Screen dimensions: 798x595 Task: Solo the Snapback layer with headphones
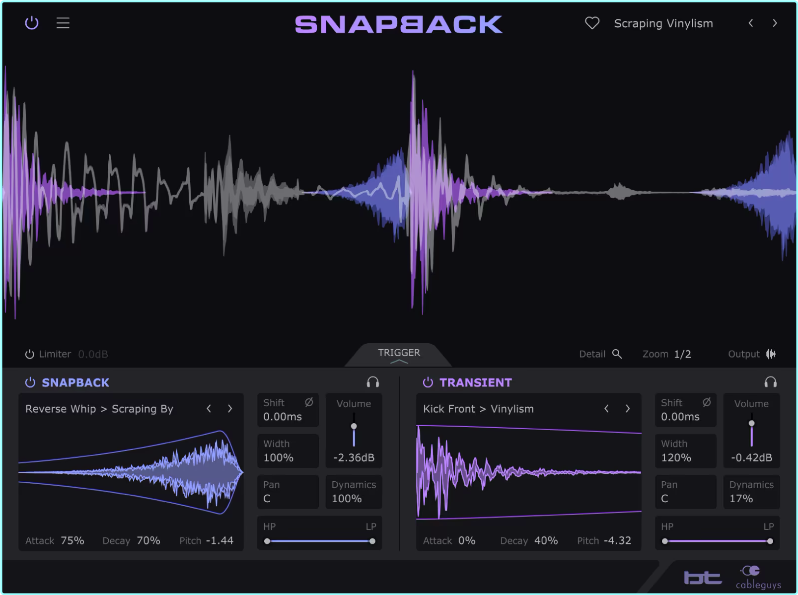(x=373, y=382)
